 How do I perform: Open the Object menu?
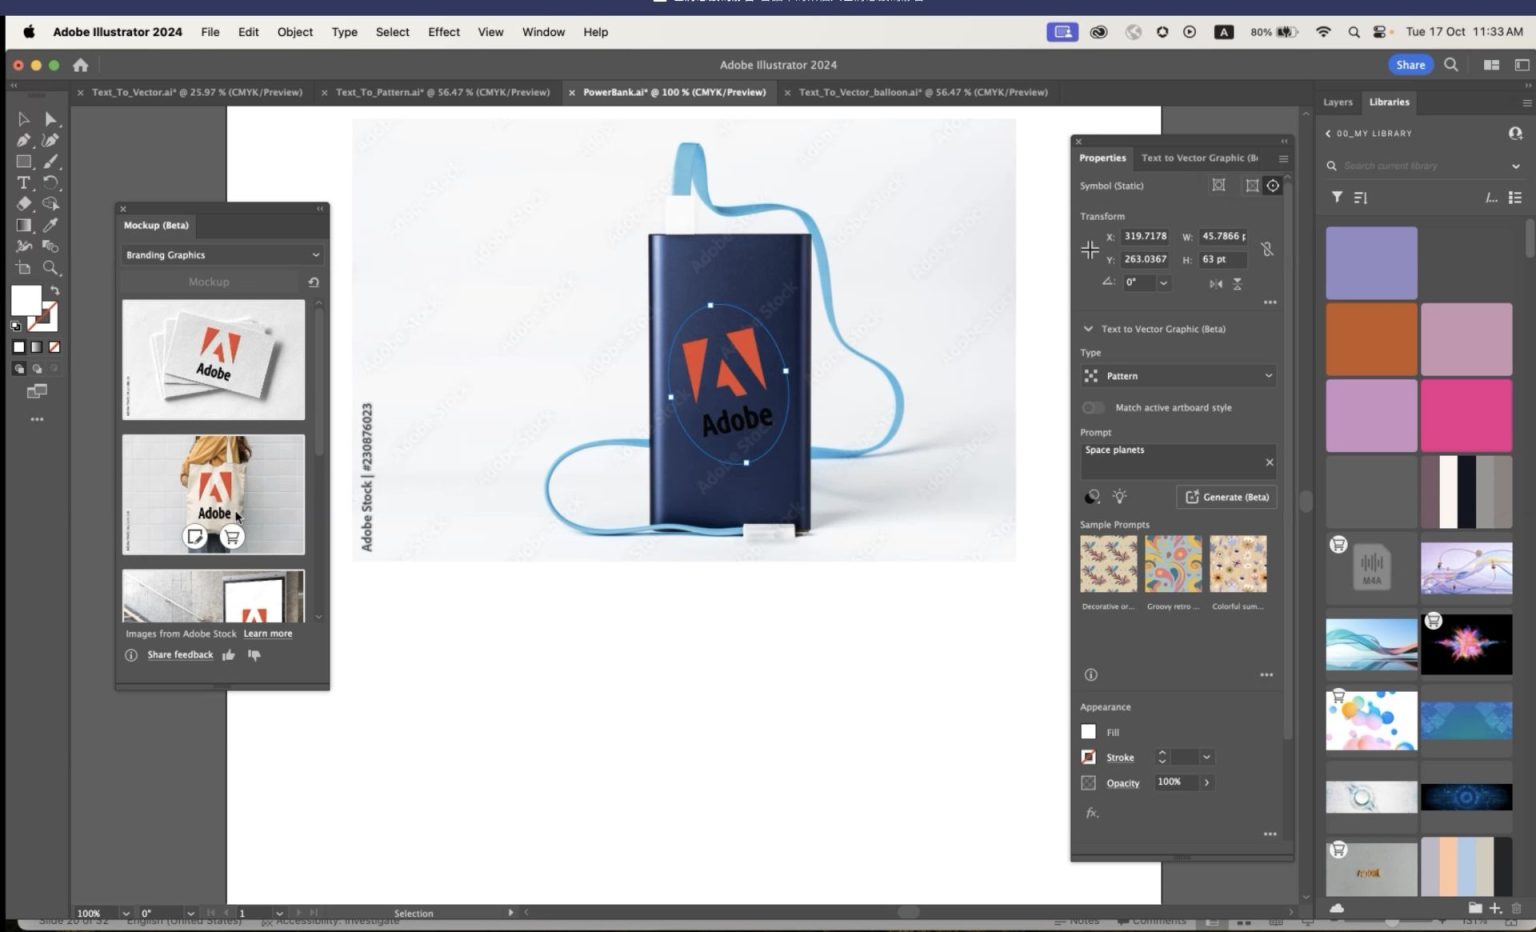pos(295,32)
